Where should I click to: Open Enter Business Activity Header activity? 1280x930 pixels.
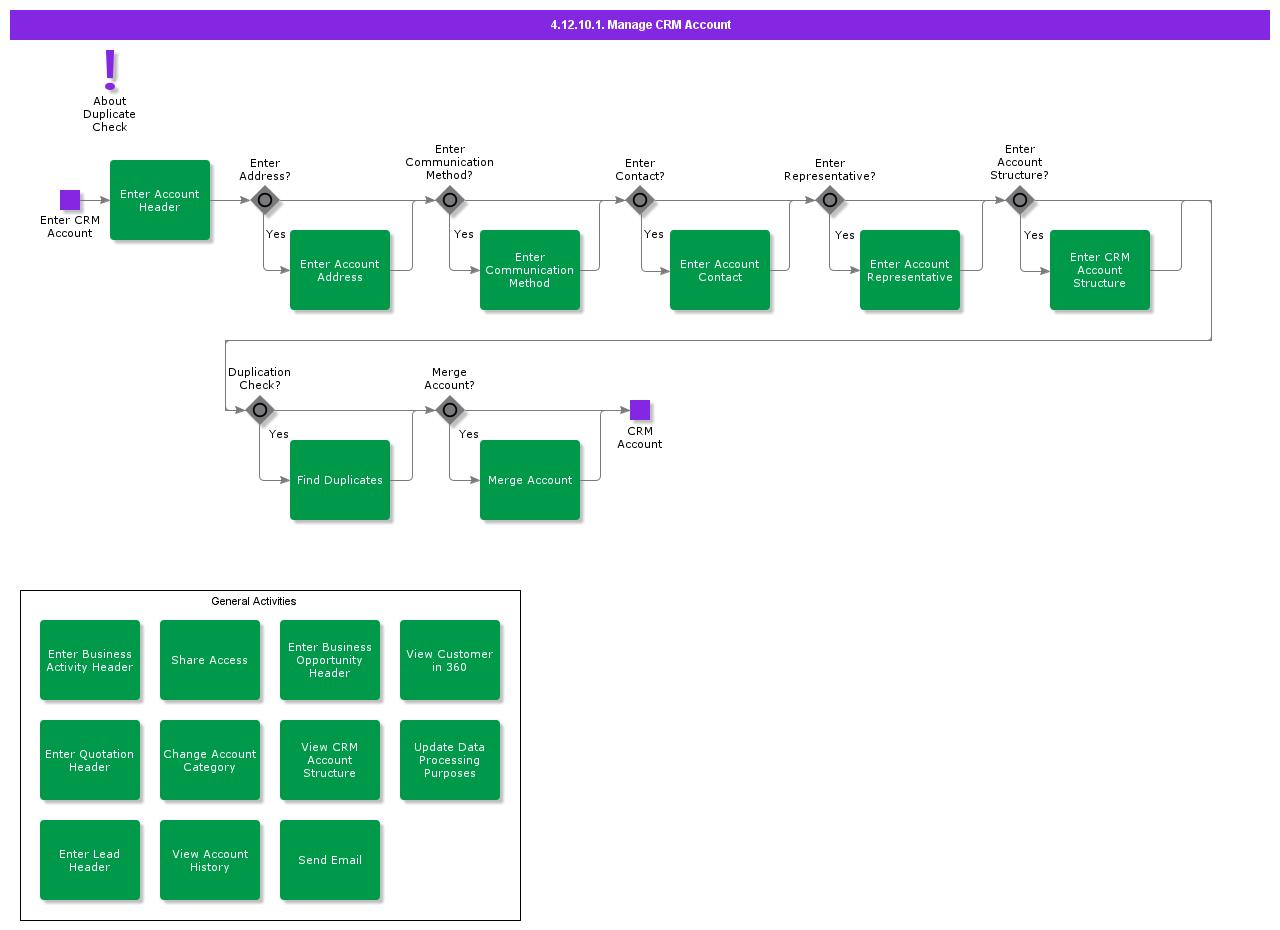pos(90,660)
